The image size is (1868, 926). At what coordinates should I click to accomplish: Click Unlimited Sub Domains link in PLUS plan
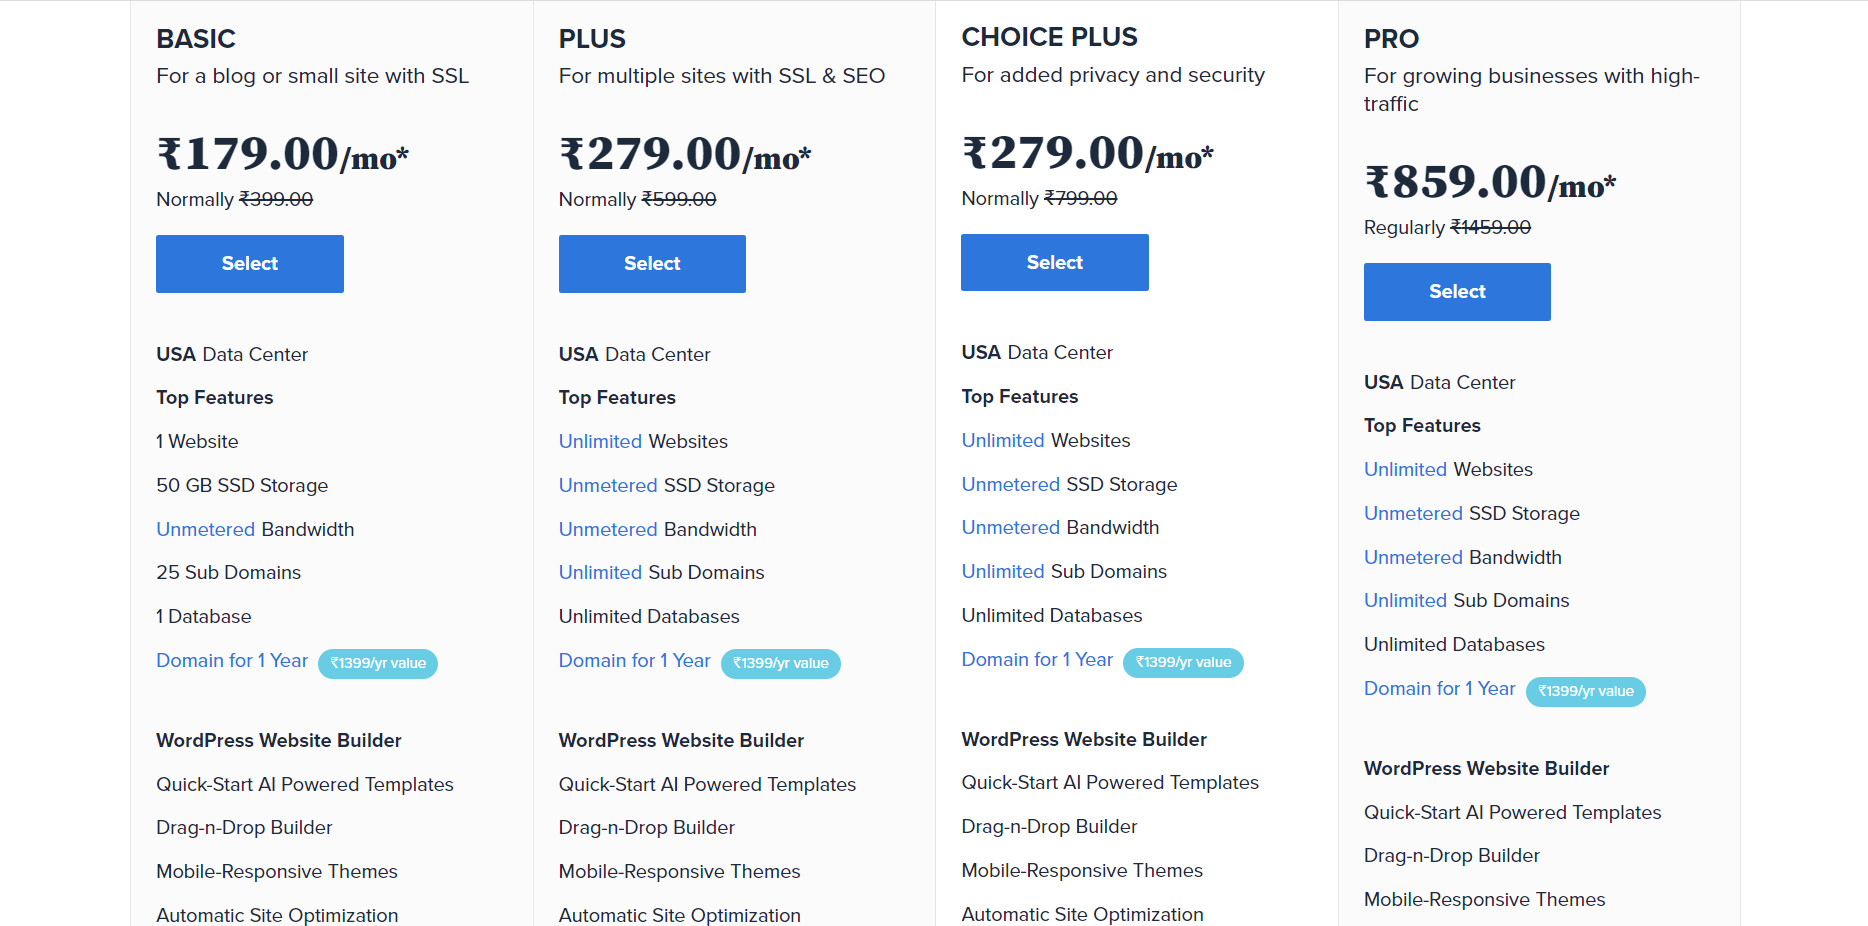pyautogui.click(x=600, y=572)
